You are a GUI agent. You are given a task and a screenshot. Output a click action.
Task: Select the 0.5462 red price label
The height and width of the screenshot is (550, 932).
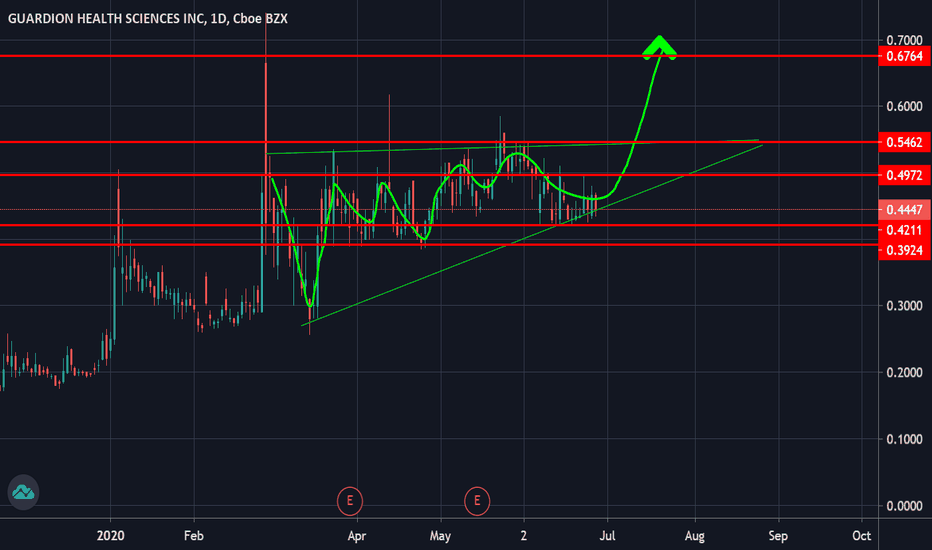click(904, 142)
